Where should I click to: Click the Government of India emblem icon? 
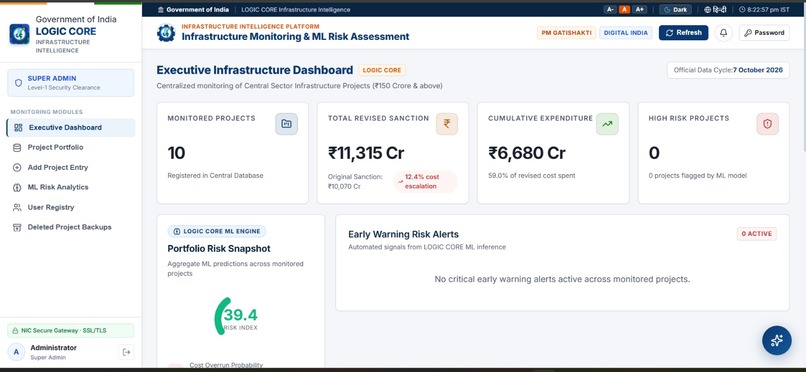click(161, 10)
